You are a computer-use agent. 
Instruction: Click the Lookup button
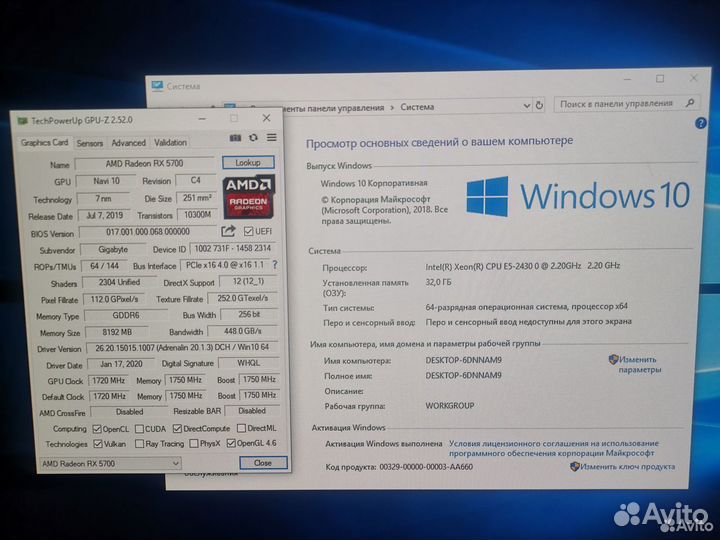(x=248, y=163)
